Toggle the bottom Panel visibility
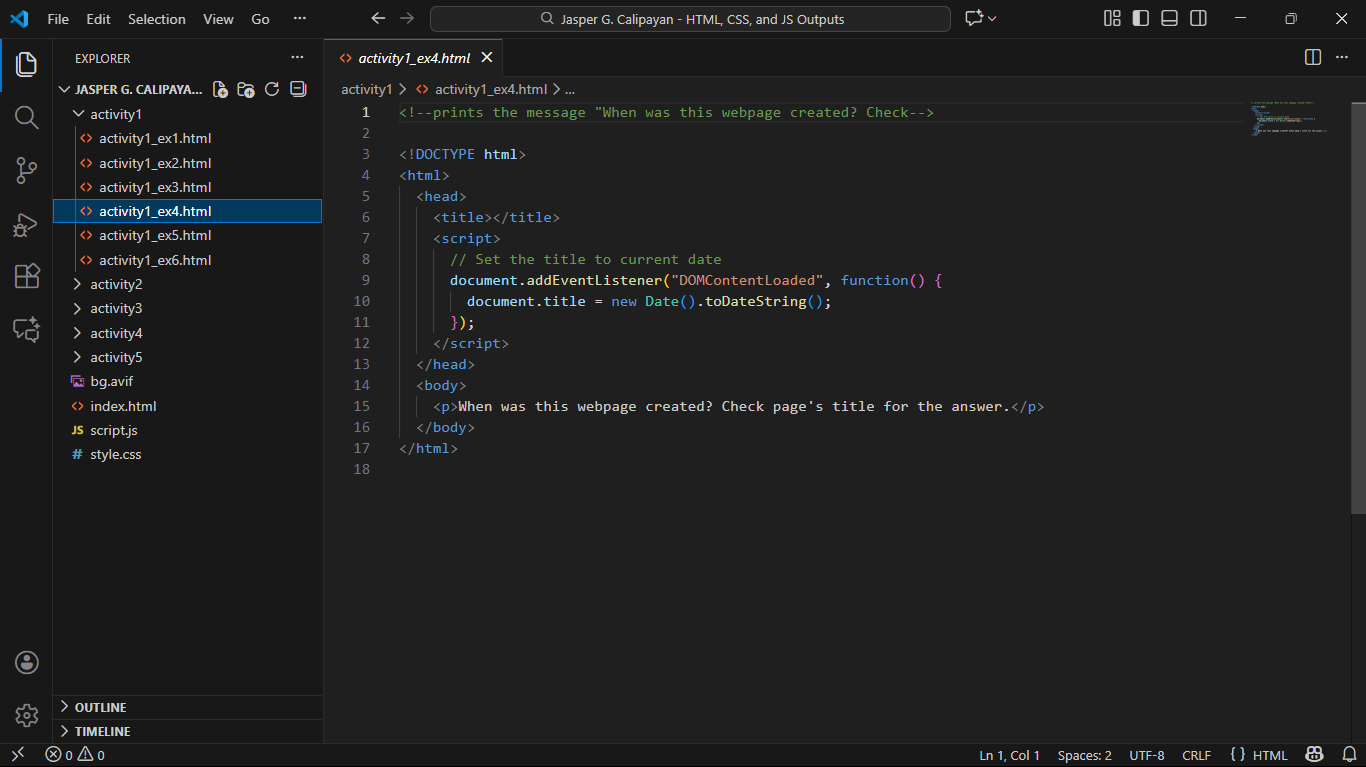Screen dimensions: 1366x767 [x=1169, y=19]
